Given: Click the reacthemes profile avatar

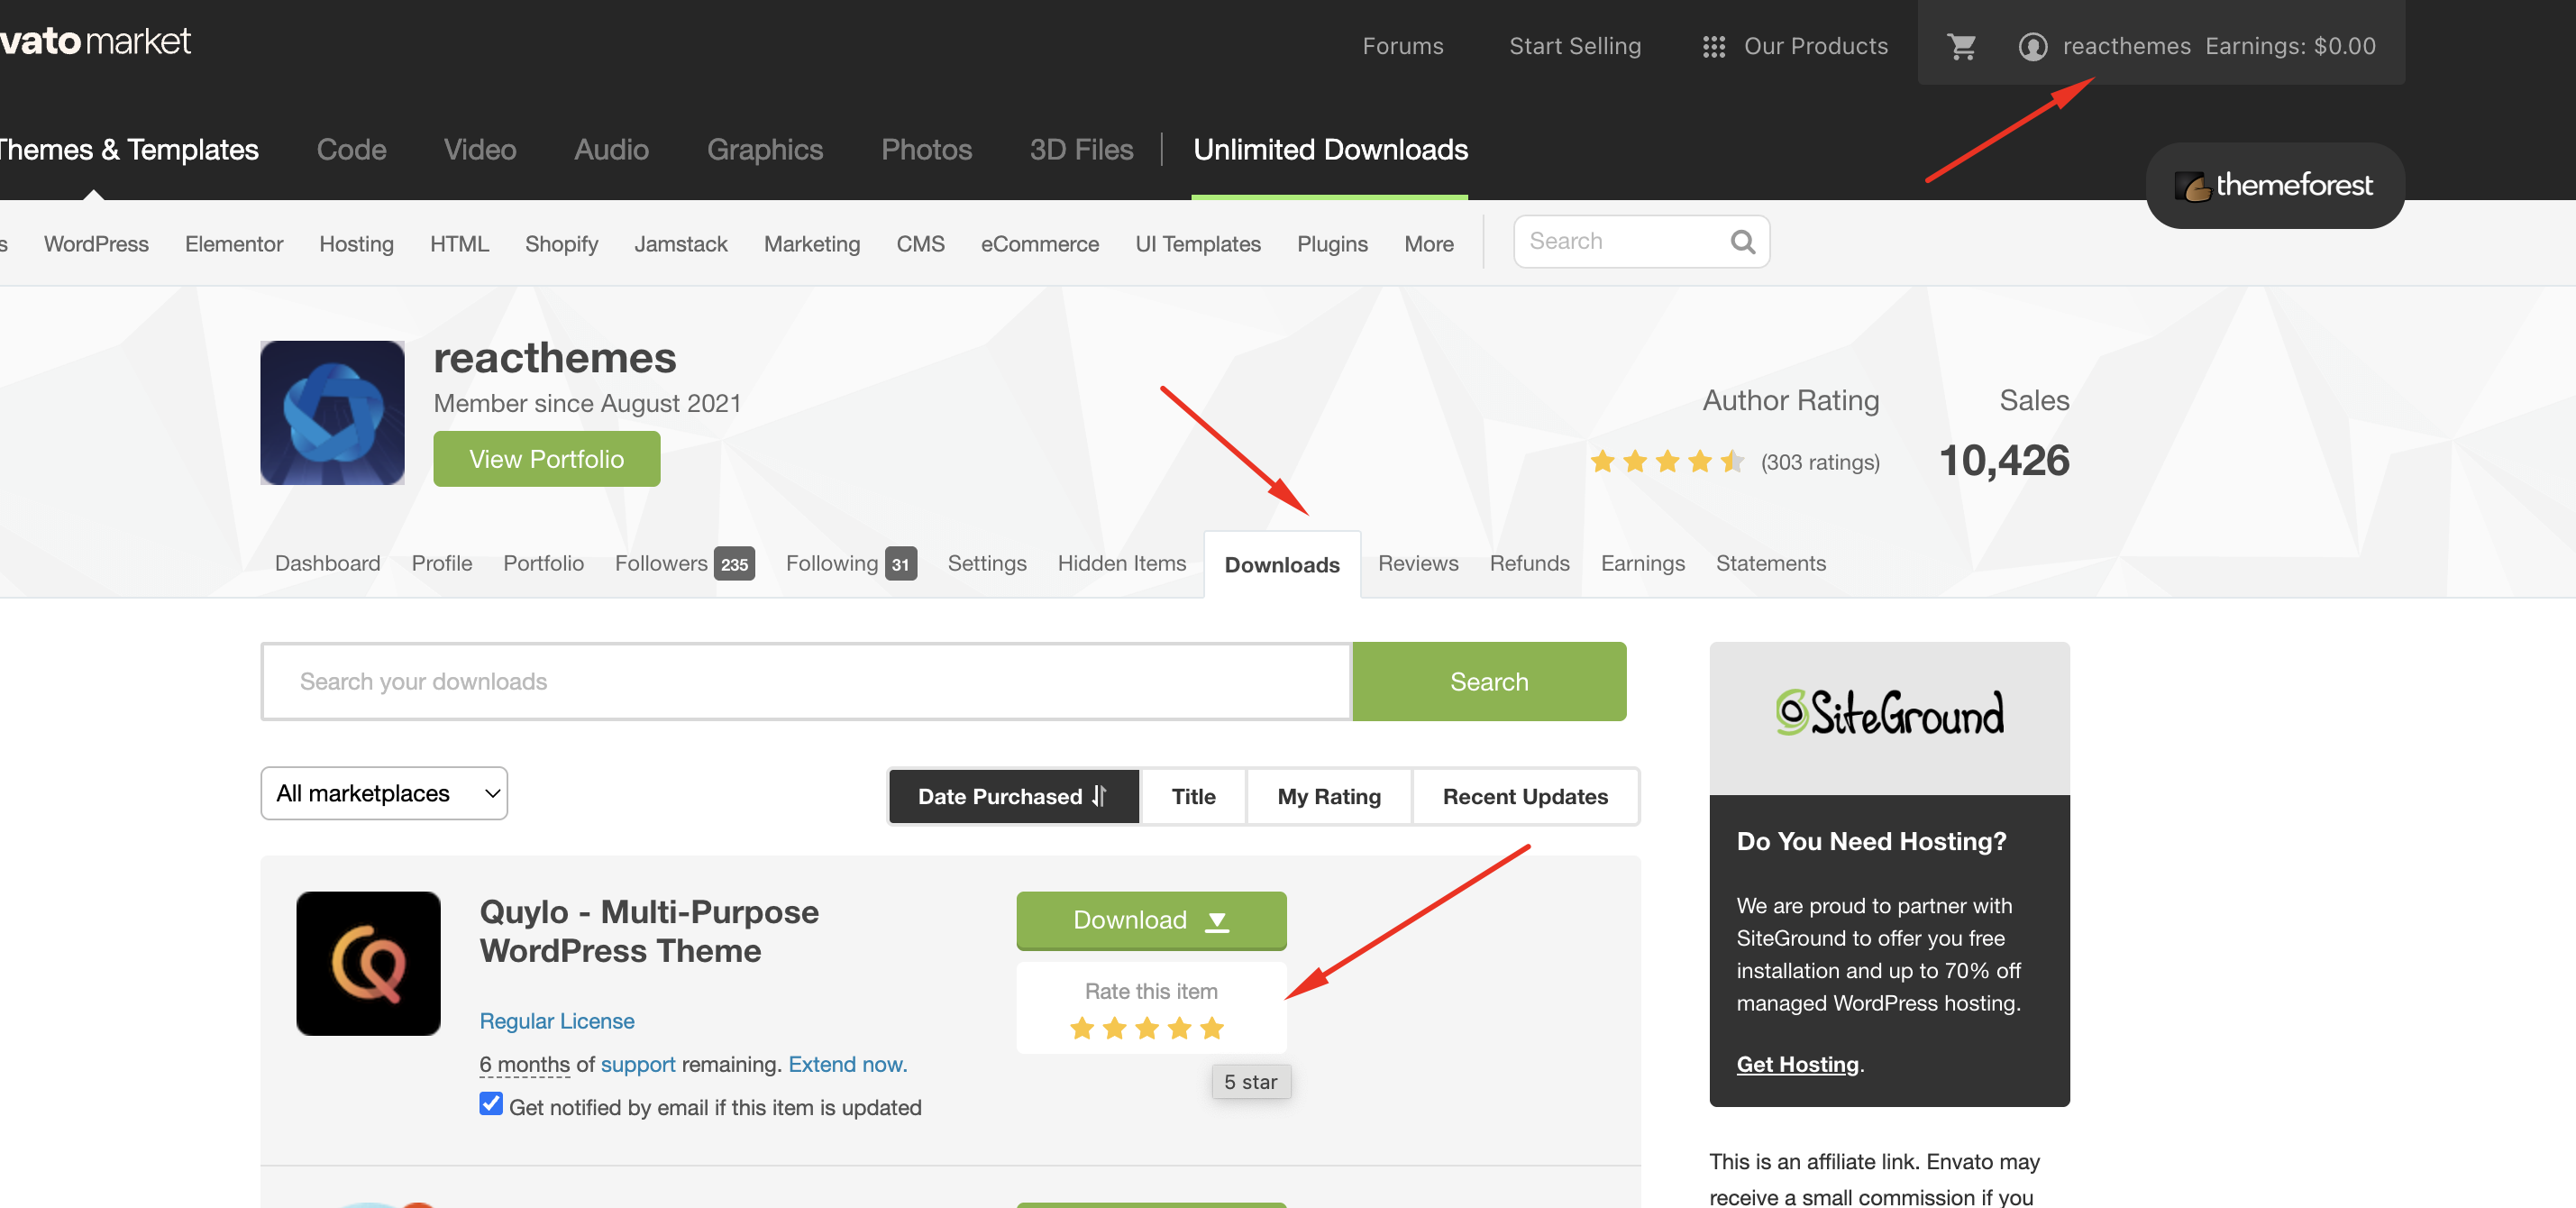Looking at the screenshot, I should click(x=332, y=413).
